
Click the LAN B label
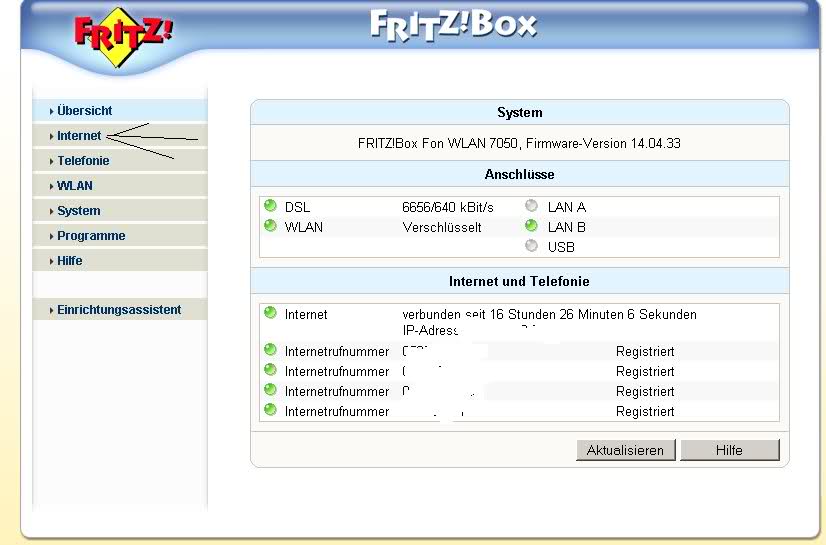(567, 227)
